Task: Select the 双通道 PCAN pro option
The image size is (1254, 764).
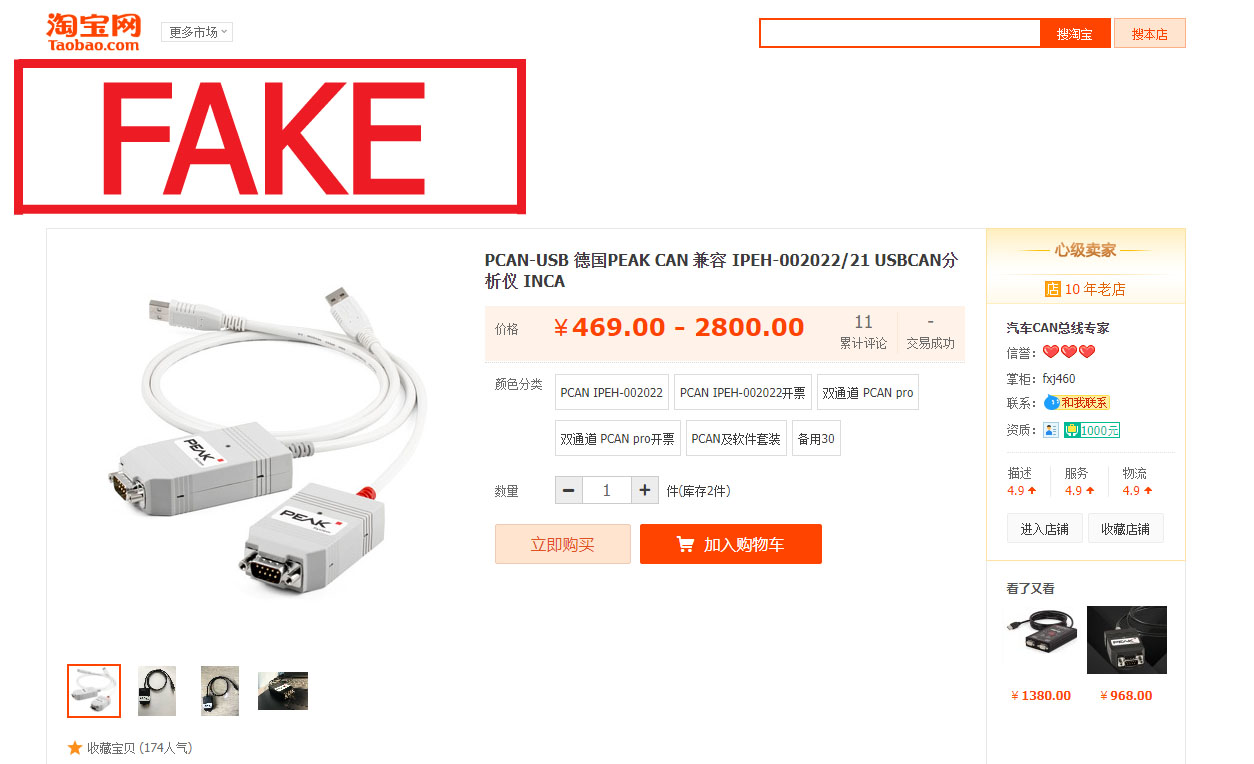Action: coord(867,392)
